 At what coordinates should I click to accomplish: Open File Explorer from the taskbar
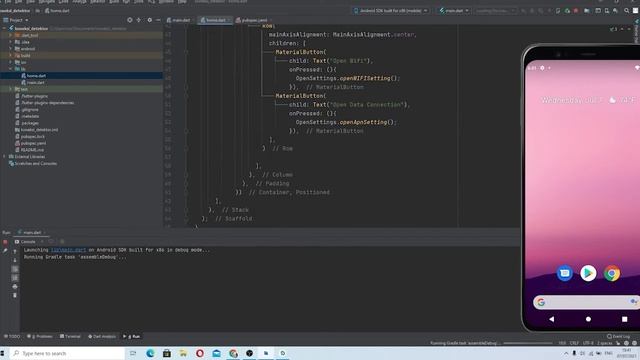[x=183, y=353]
